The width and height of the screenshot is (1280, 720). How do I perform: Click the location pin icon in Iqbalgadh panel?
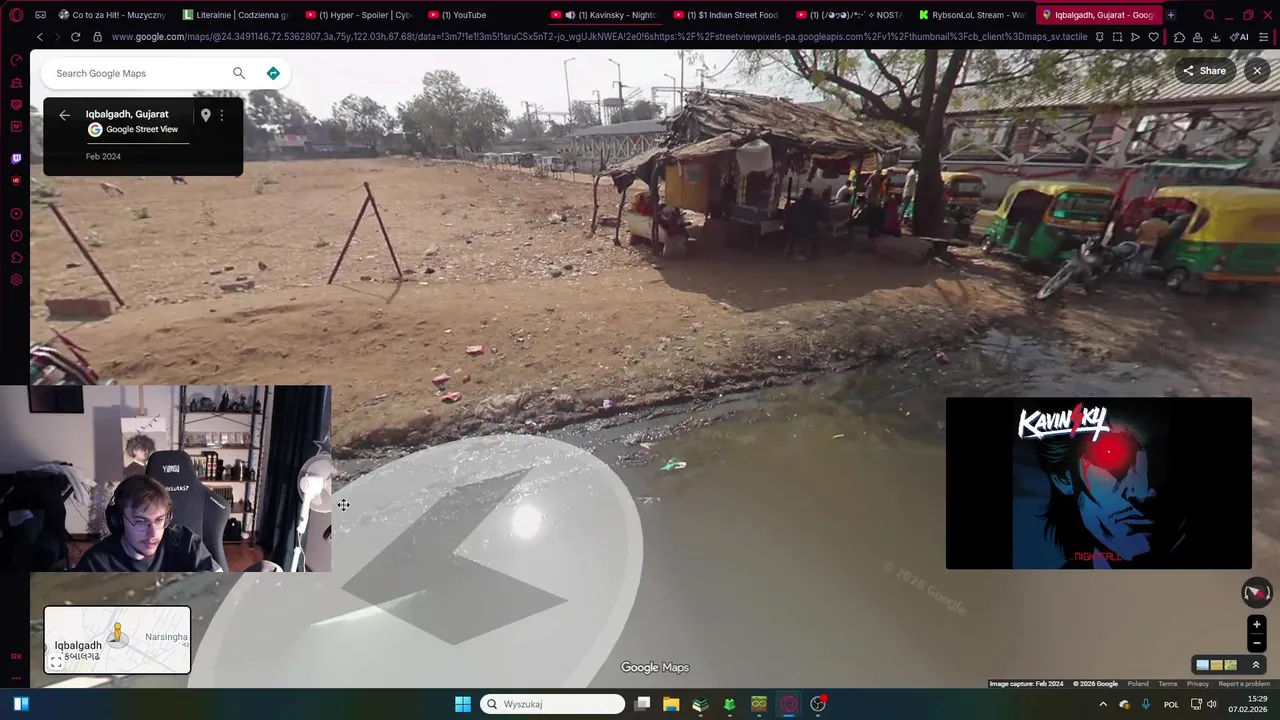(x=205, y=115)
